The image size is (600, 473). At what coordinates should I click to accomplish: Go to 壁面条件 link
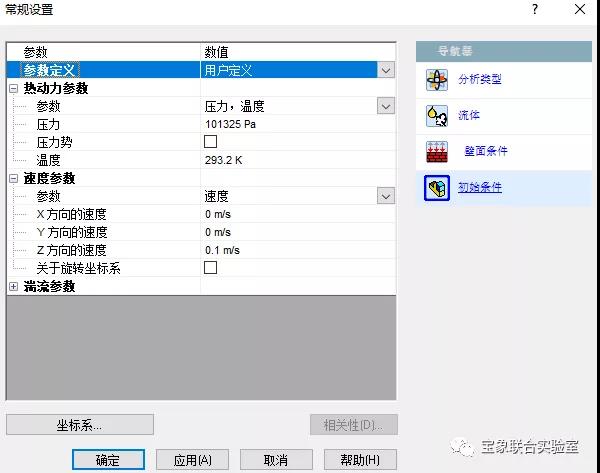click(x=486, y=151)
